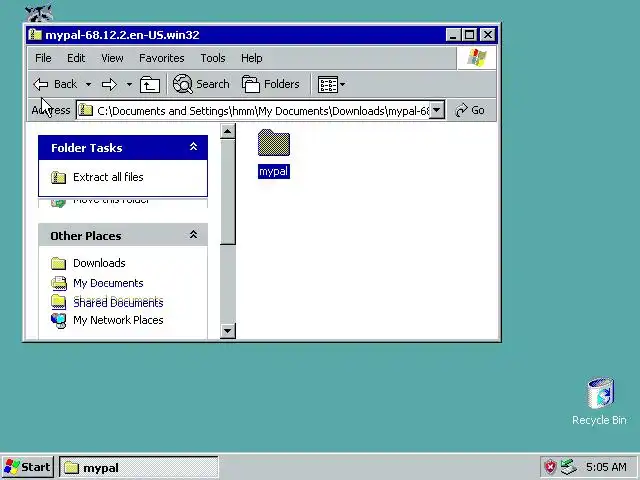The image size is (640, 480).
Task: Click Extract all files link
Action: tap(108, 177)
